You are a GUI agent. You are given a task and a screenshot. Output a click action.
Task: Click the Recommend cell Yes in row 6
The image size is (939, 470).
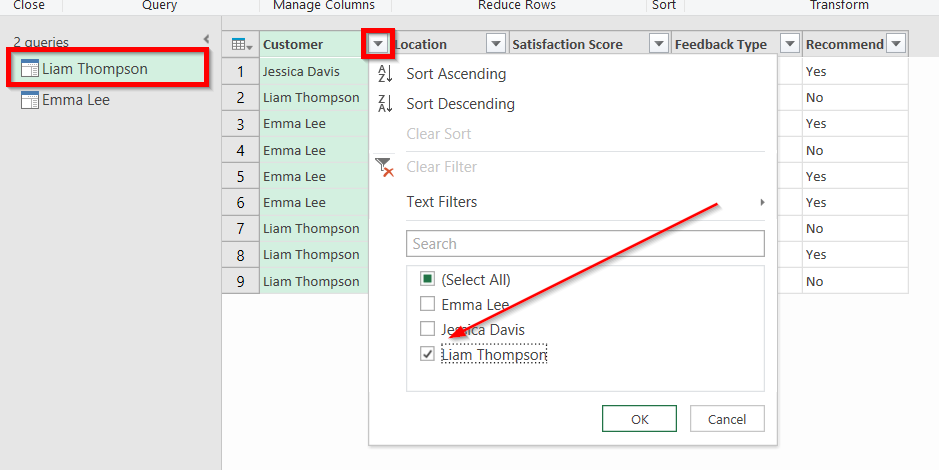855,202
